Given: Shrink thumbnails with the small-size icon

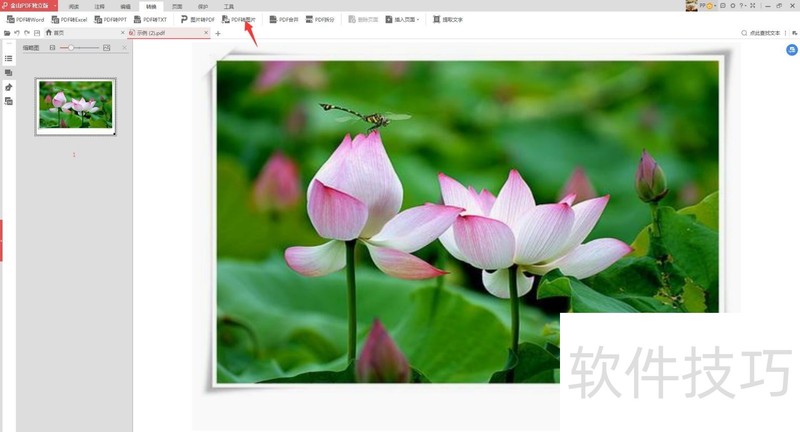Looking at the screenshot, I should click(53, 47).
